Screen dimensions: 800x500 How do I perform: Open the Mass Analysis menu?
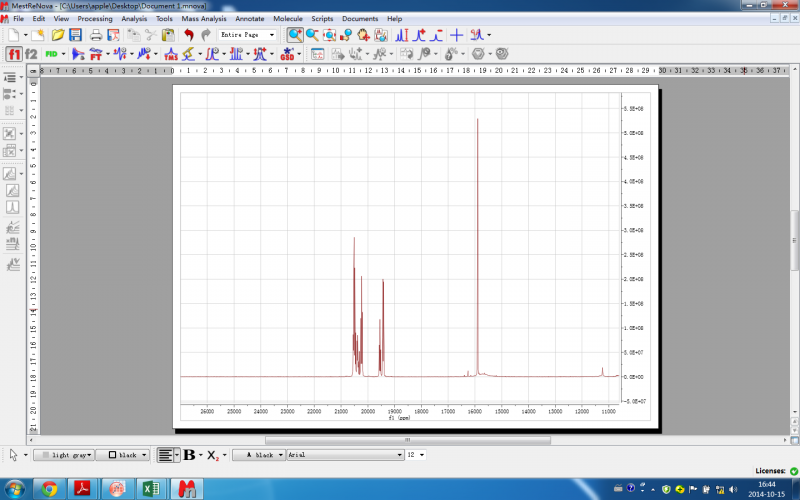(x=204, y=18)
